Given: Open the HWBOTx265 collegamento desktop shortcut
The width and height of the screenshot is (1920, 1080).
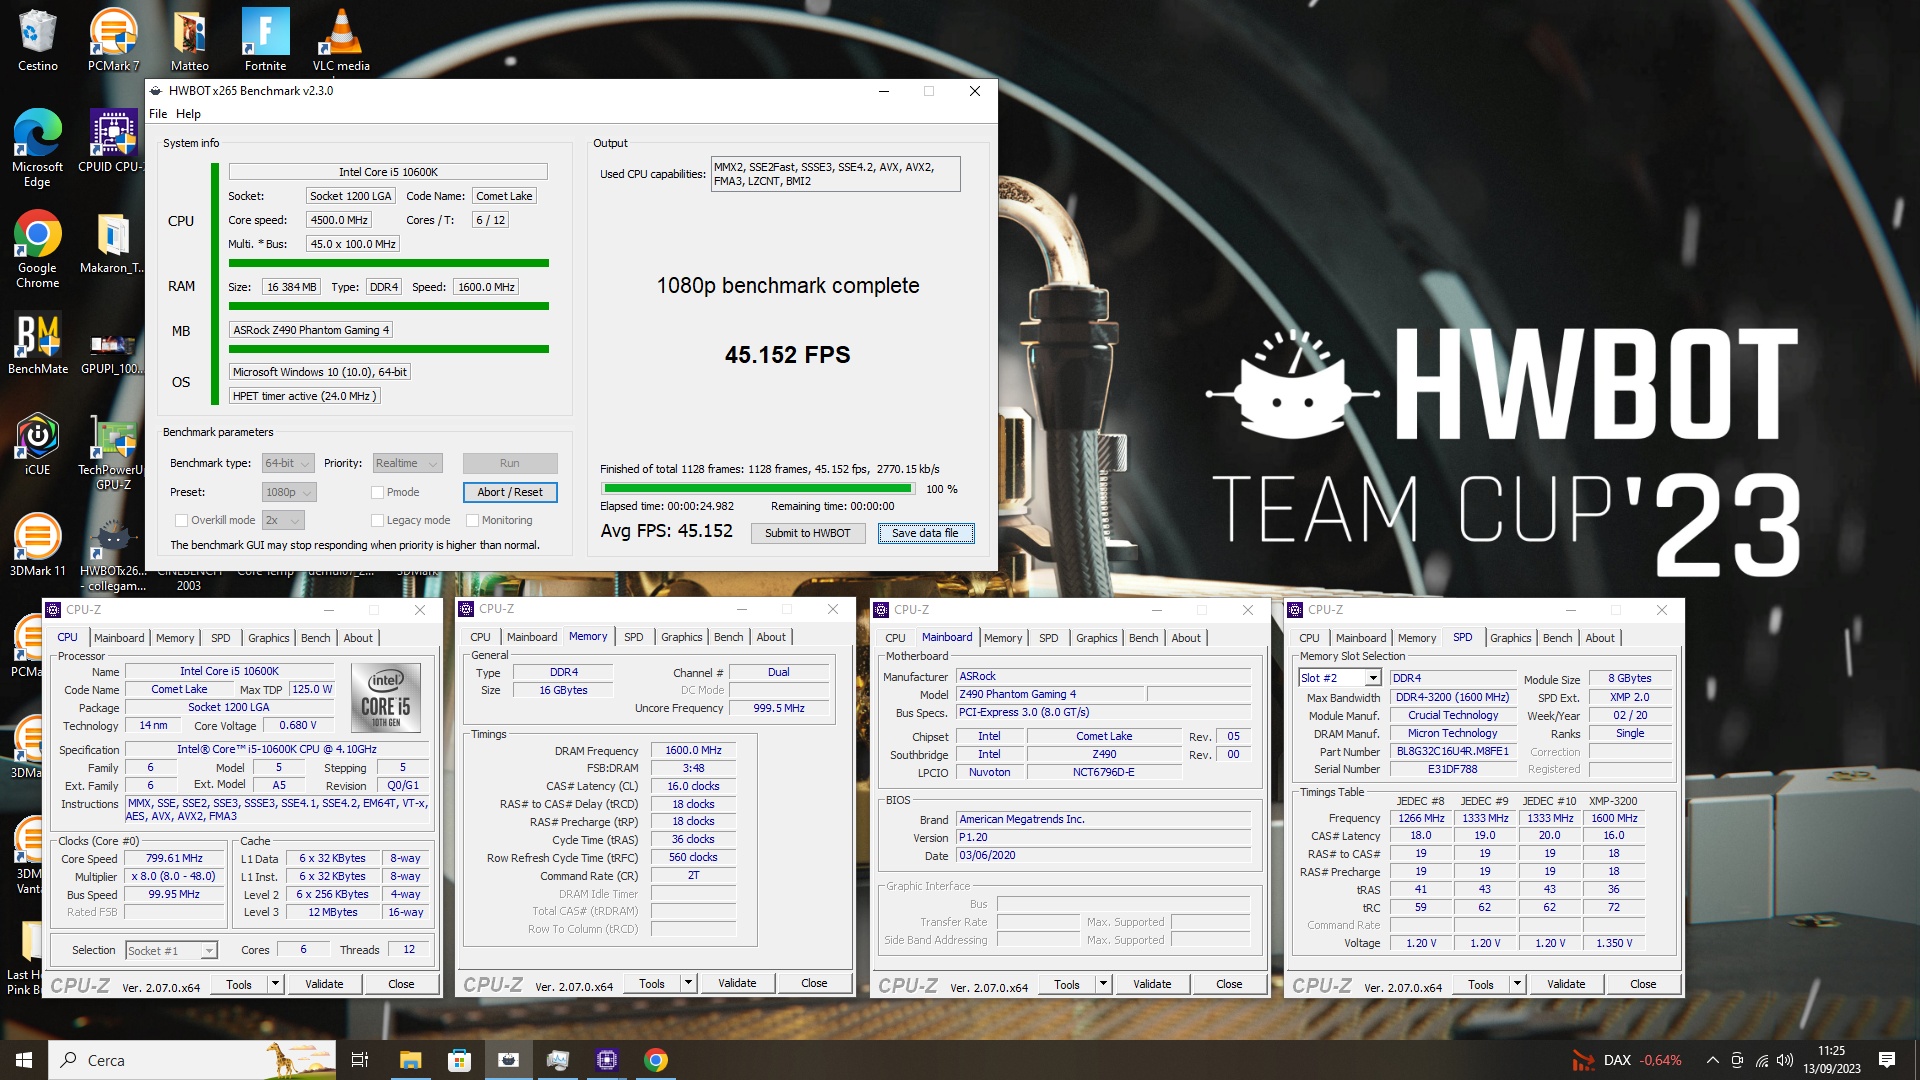Looking at the screenshot, I should point(113,553).
